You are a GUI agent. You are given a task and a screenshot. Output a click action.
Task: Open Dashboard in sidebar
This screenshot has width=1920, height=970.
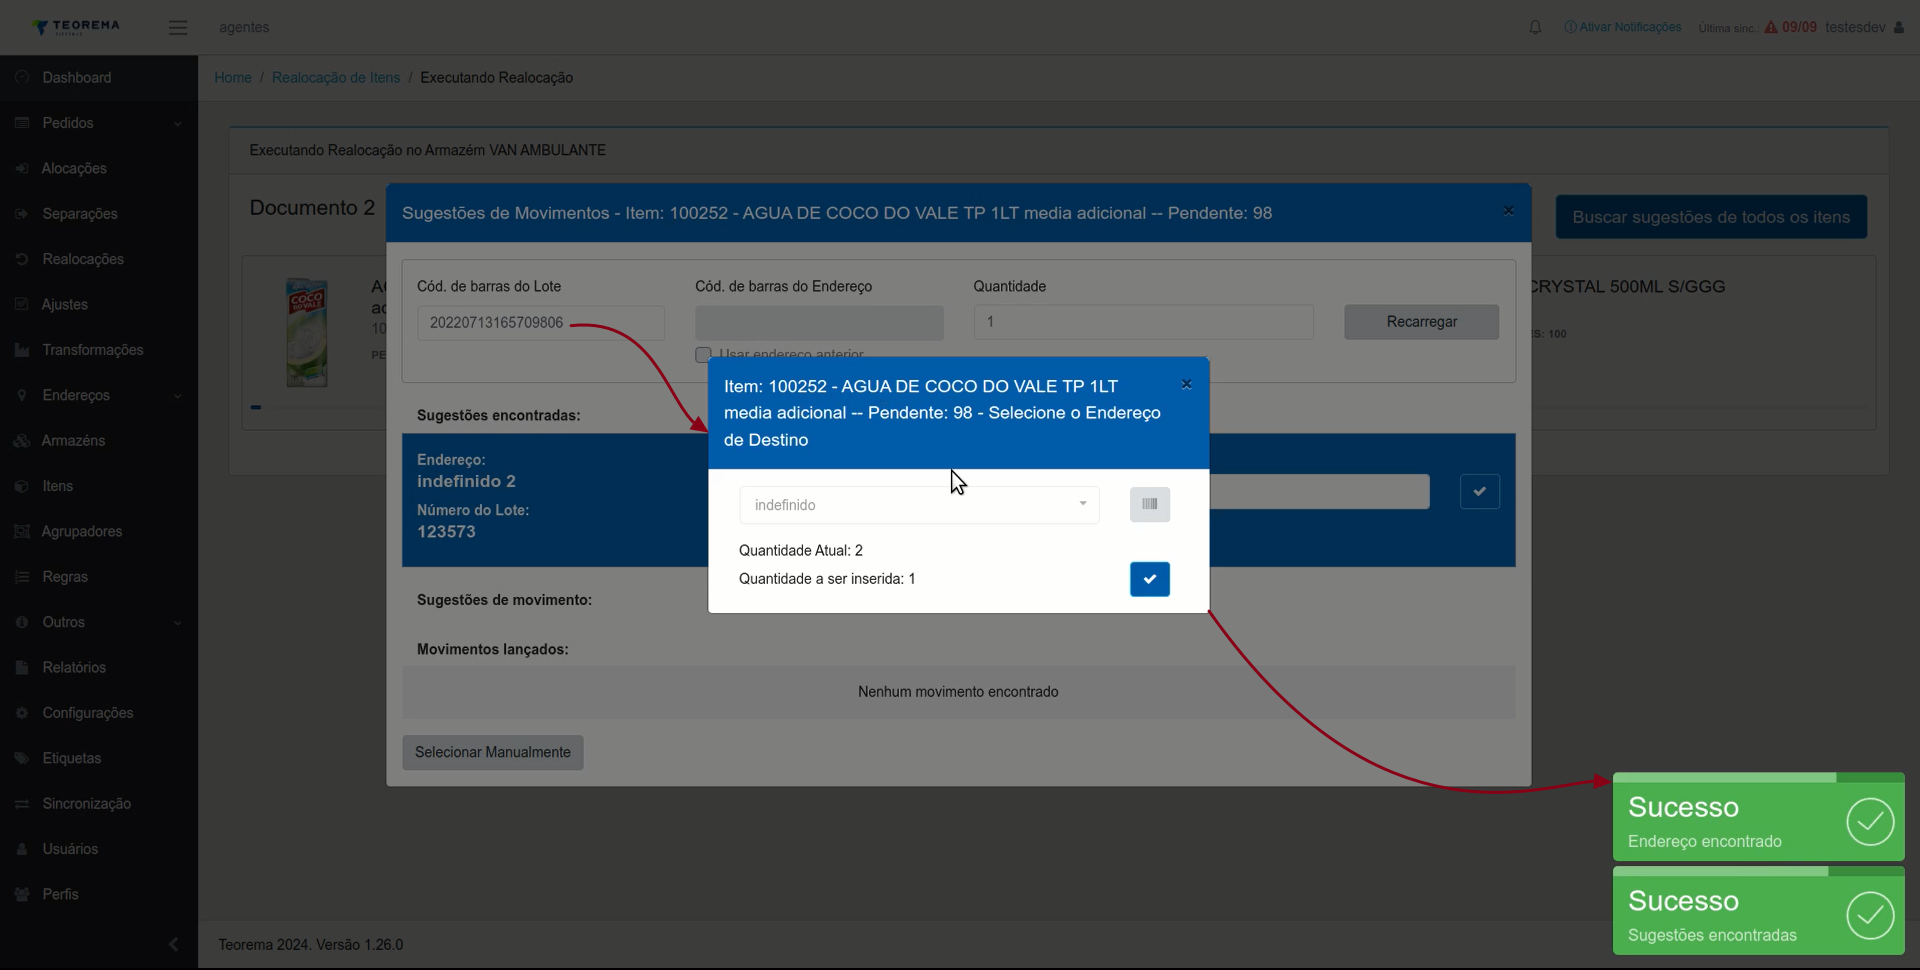[x=99, y=77]
